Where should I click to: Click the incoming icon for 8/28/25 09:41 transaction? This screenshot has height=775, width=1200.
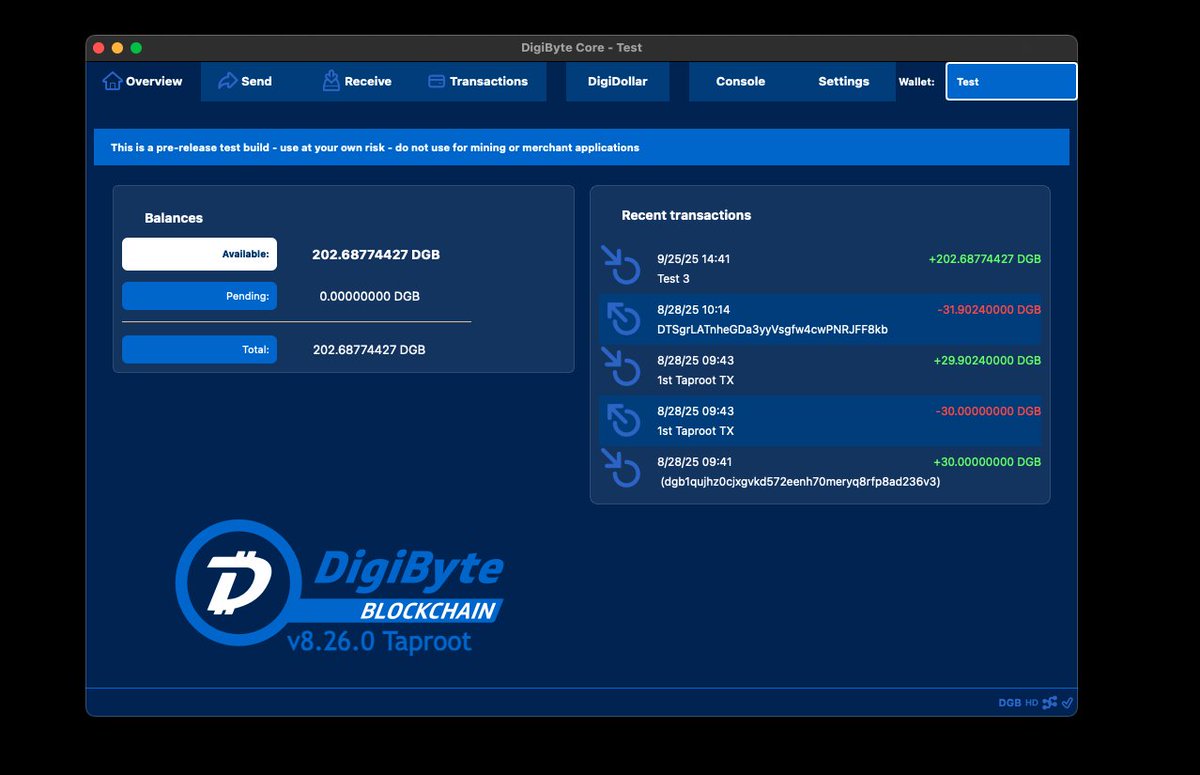(x=620, y=470)
